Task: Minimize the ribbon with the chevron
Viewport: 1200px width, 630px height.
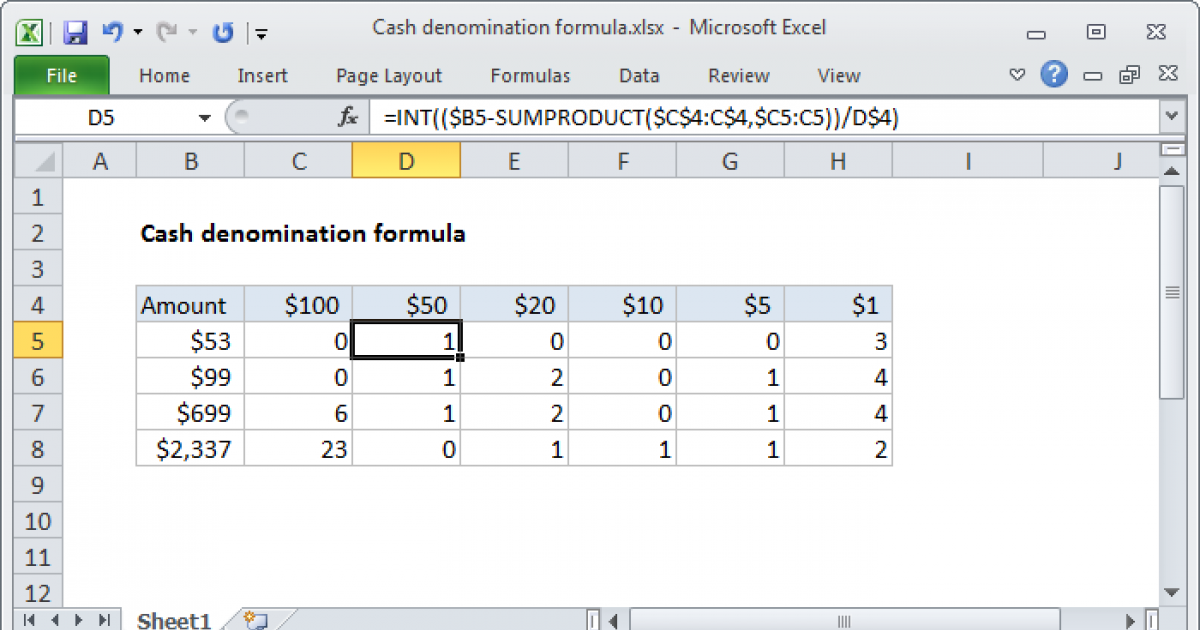Action: pyautogui.click(x=1017, y=75)
